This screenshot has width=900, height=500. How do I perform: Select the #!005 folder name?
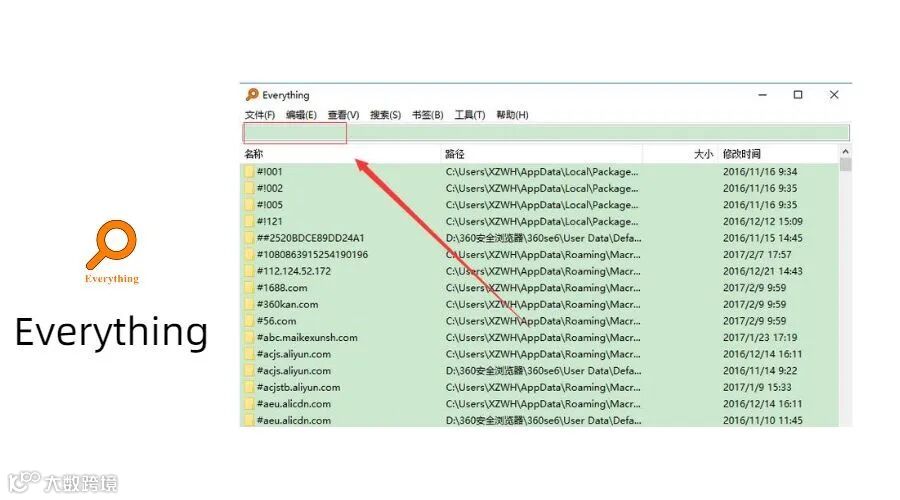point(269,205)
